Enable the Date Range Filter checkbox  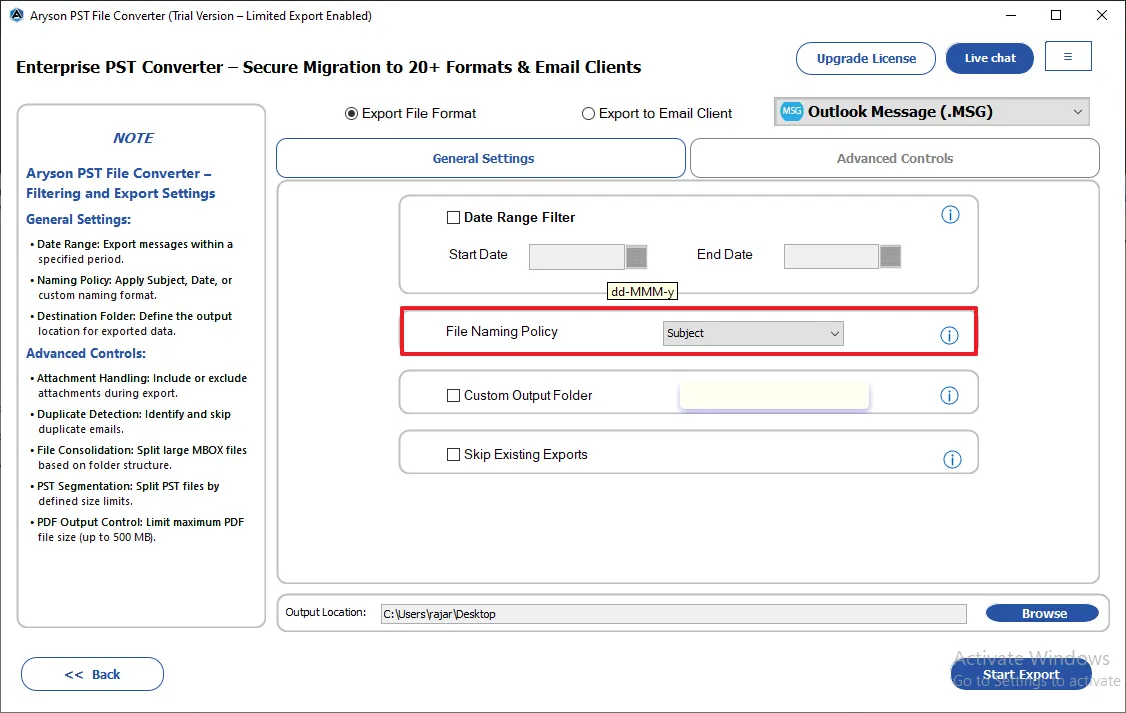[x=453, y=218]
